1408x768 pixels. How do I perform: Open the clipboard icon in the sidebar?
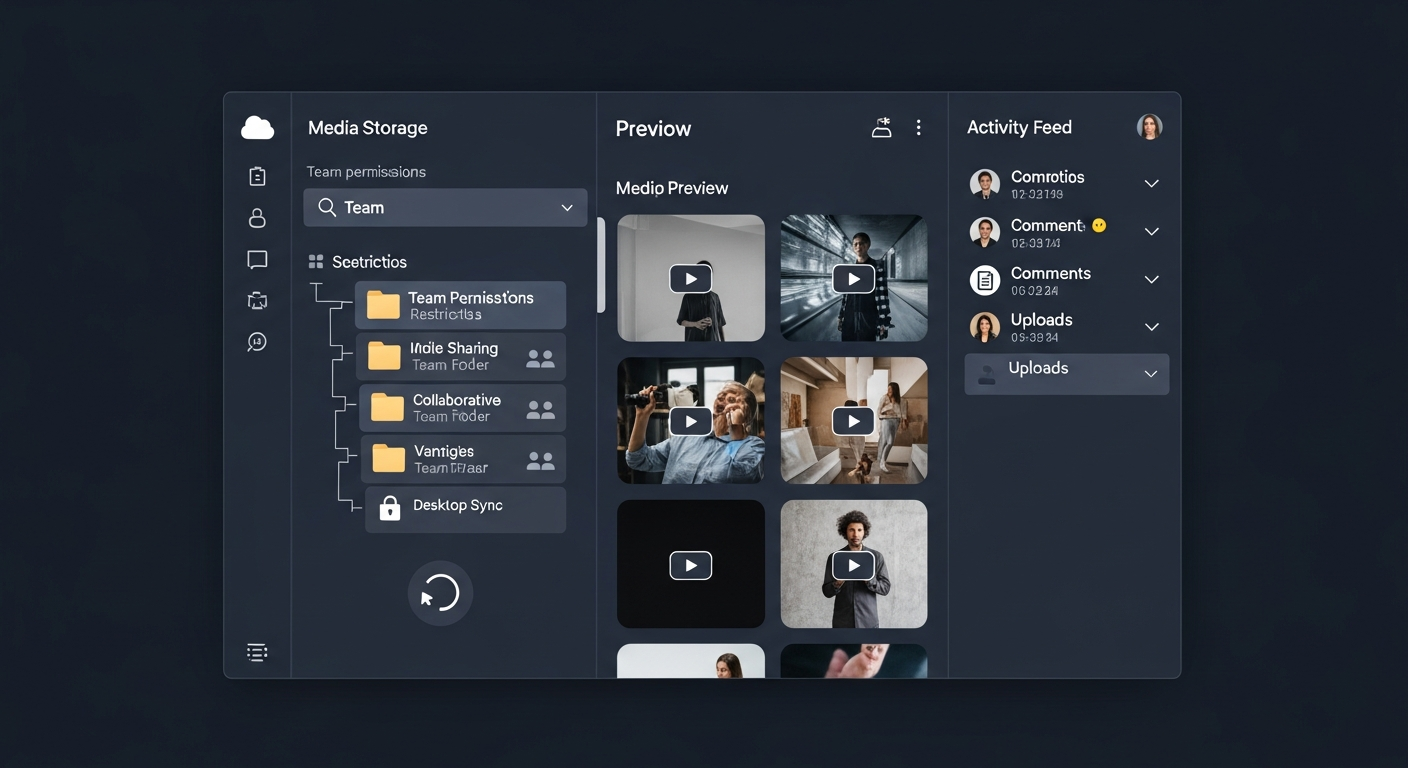click(257, 176)
